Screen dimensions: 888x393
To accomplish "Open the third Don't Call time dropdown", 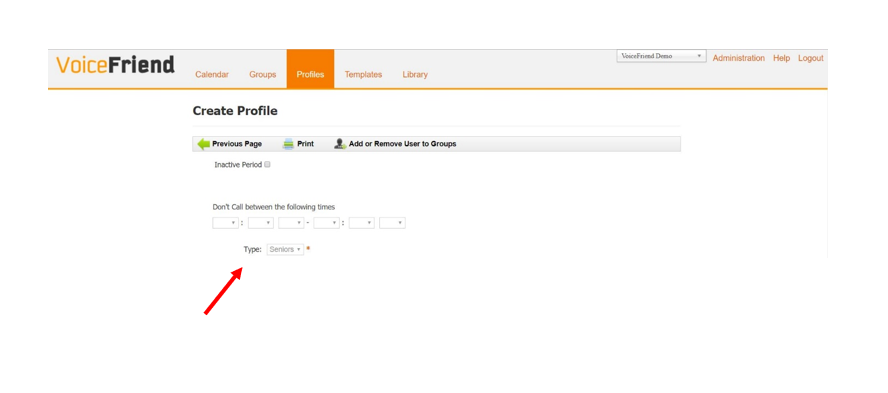I will (291, 223).
